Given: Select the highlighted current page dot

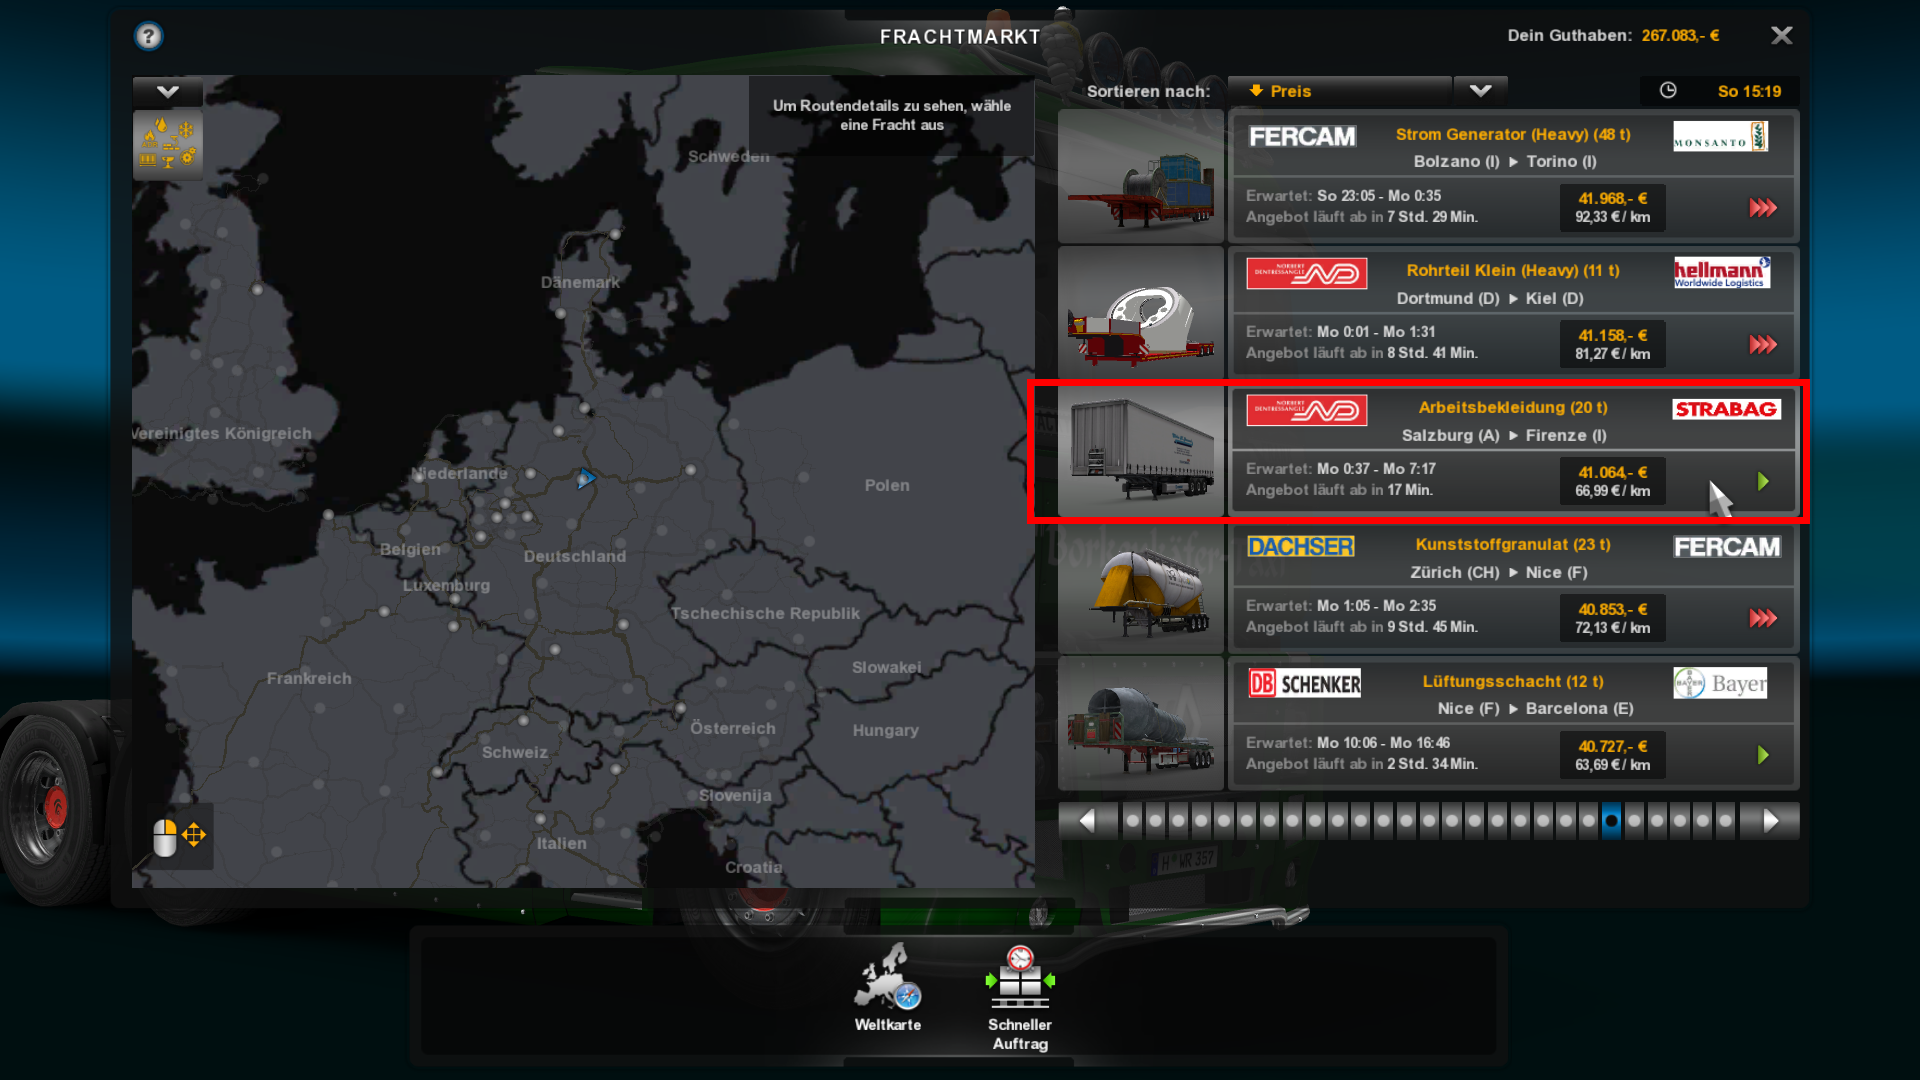Looking at the screenshot, I should tap(1611, 821).
